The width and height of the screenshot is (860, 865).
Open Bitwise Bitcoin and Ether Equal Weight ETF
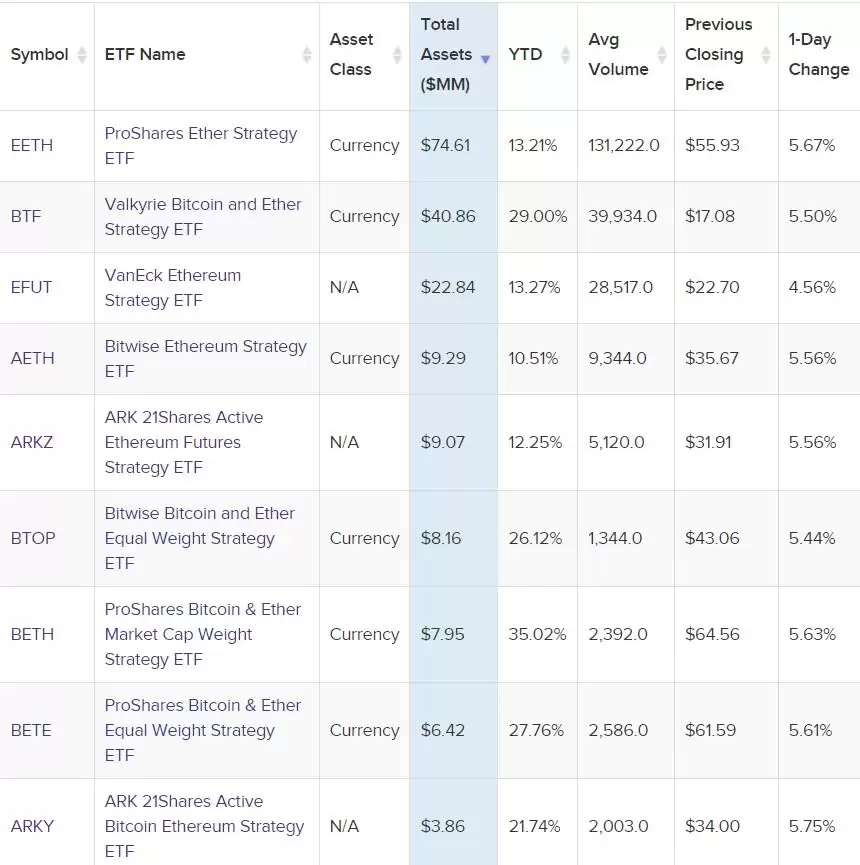click(x=200, y=538)
